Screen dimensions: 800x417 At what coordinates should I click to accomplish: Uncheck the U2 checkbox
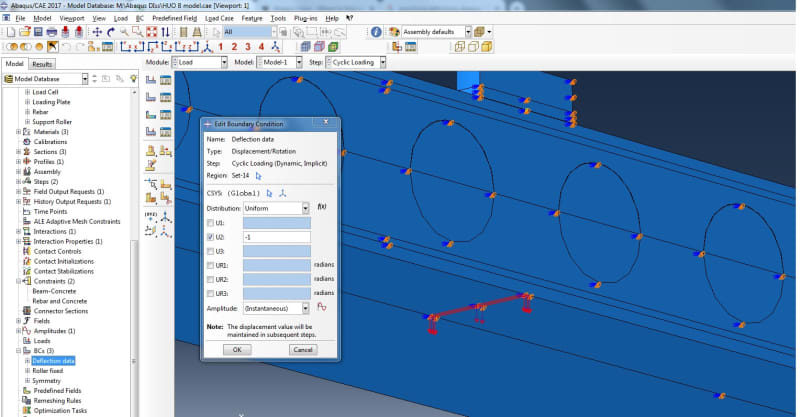(x=210, y=237)
